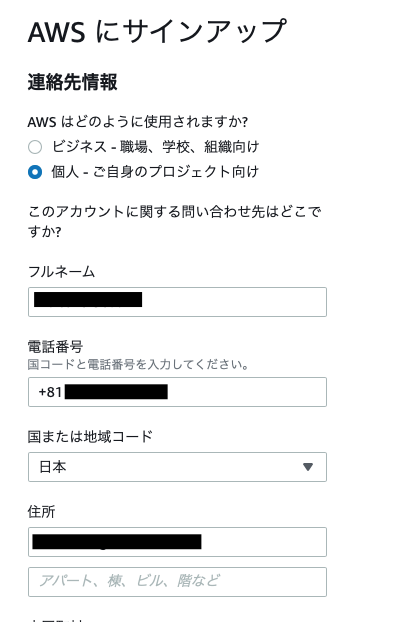Click the AWS にサインアップ page title
393x622 pixels.
157,31
